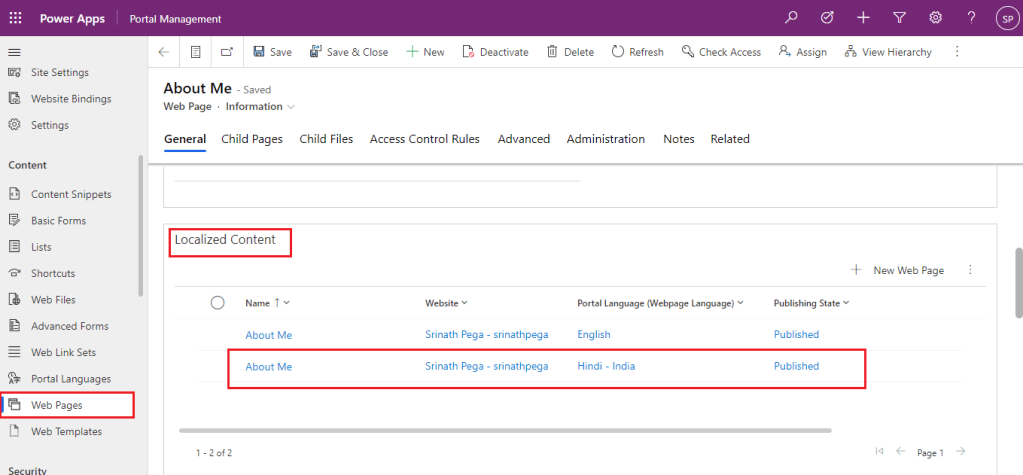
Task: Open the Power Apps app launcher waffle
Action: [16, 18]
